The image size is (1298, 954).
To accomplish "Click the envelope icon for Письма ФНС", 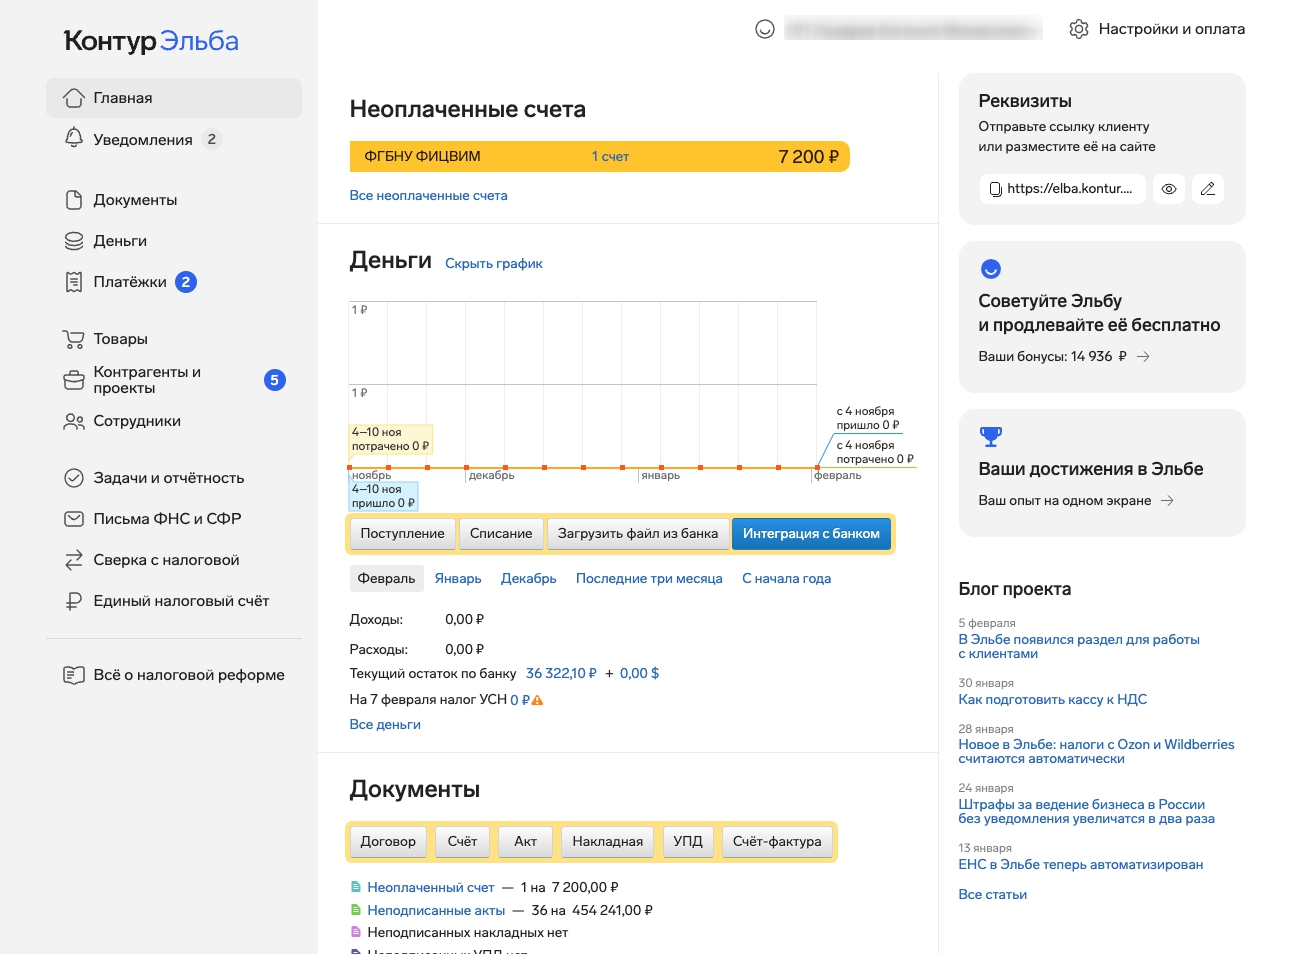I will coord(74,519).
